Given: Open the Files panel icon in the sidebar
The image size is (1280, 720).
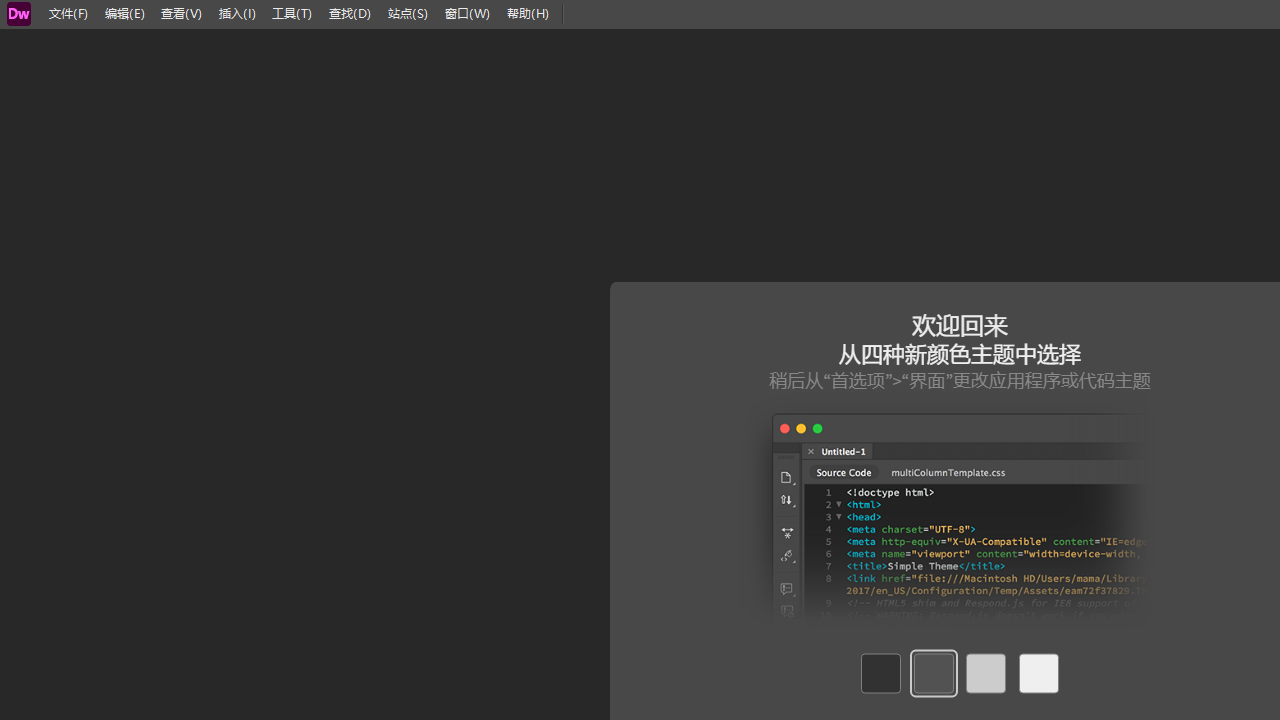Looking at the screenshot, I should pyautogui.click(x=787, y=477).
